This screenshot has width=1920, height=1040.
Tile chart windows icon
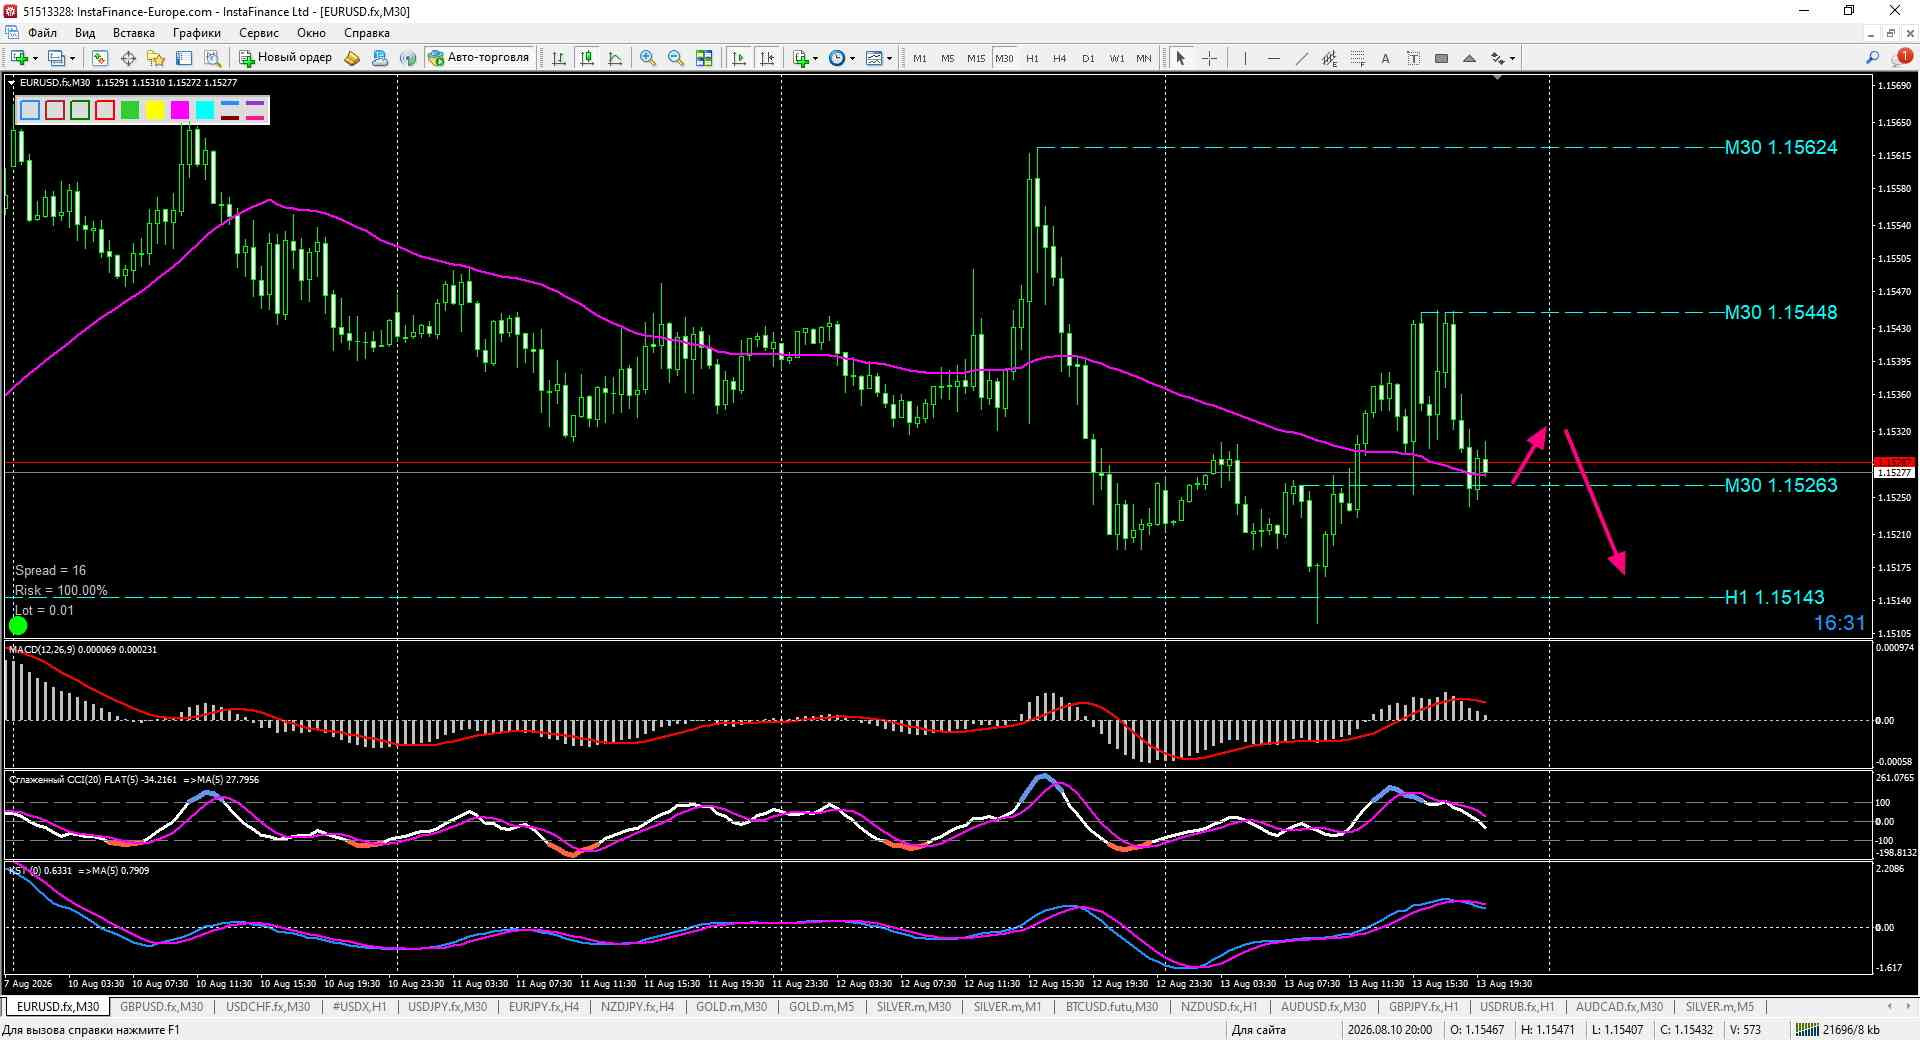point(704,58)
